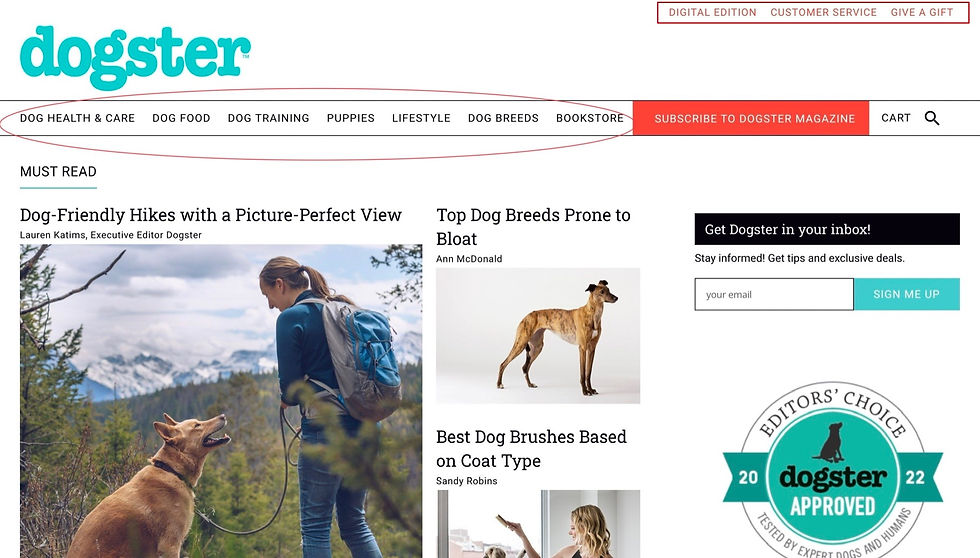
Task: Browse the Dog Breeds section
Action: pos(503,118)
